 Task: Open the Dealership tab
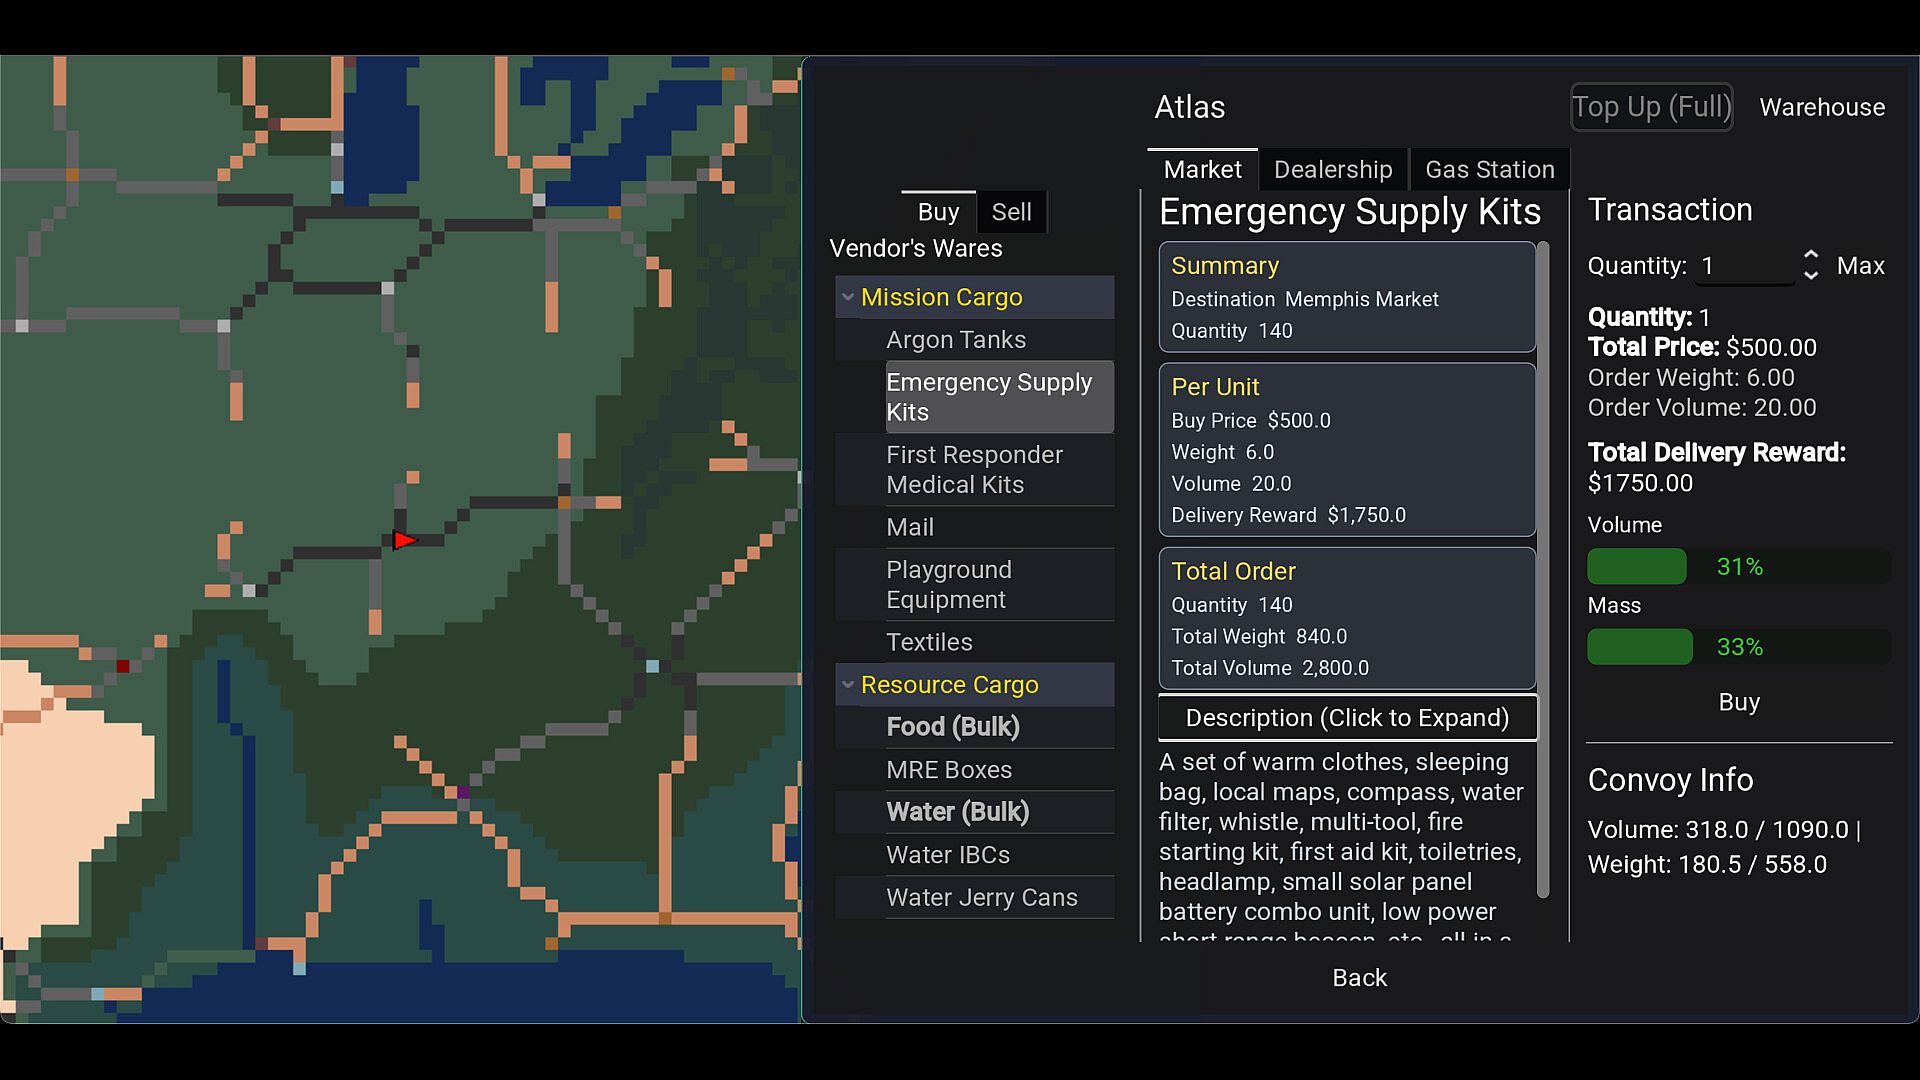(1332, 169)
